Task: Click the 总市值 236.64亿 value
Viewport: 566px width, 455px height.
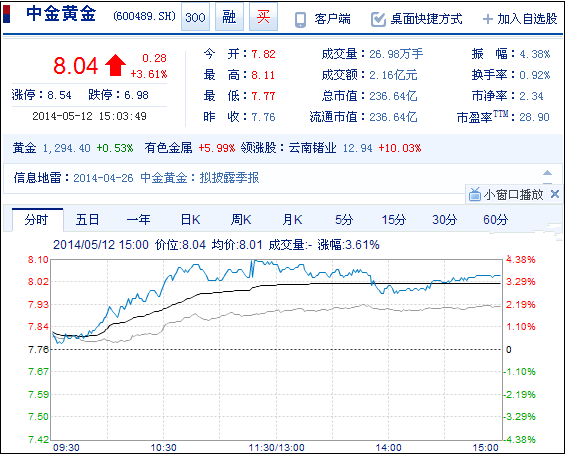Action: (393, 96)
